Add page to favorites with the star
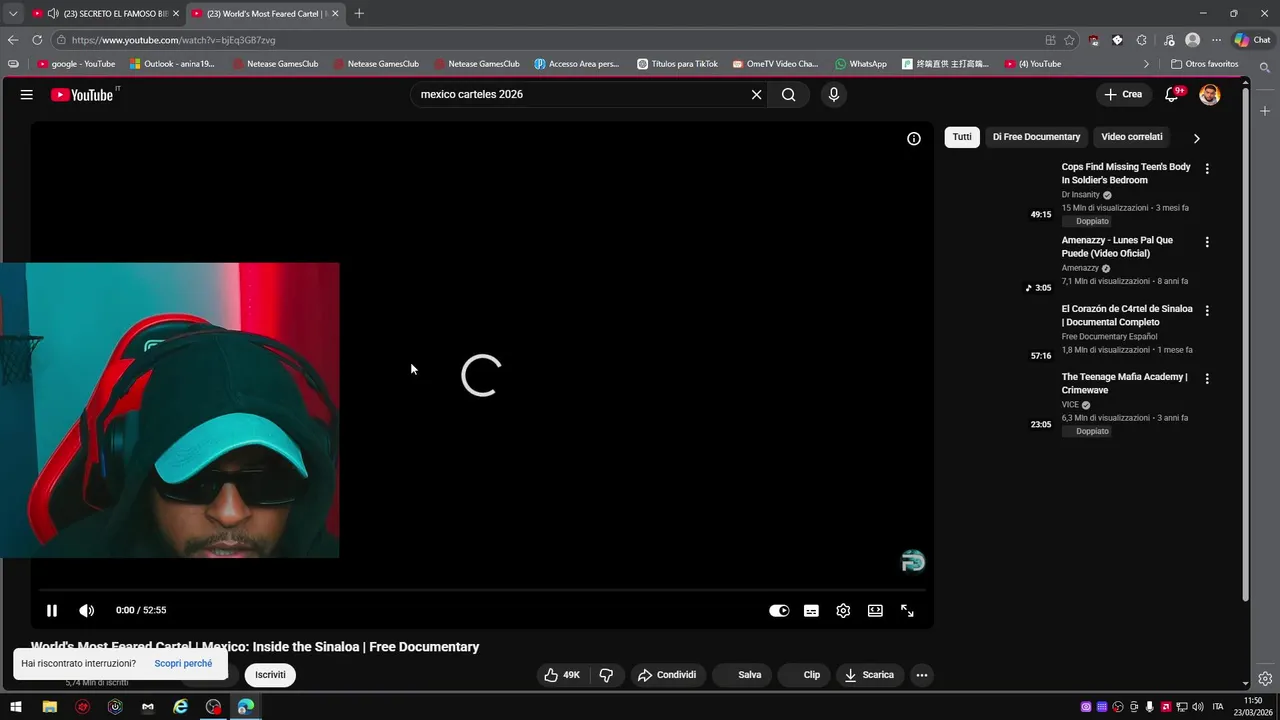This screenshot has height=720, width=1280. point(1069,40)
